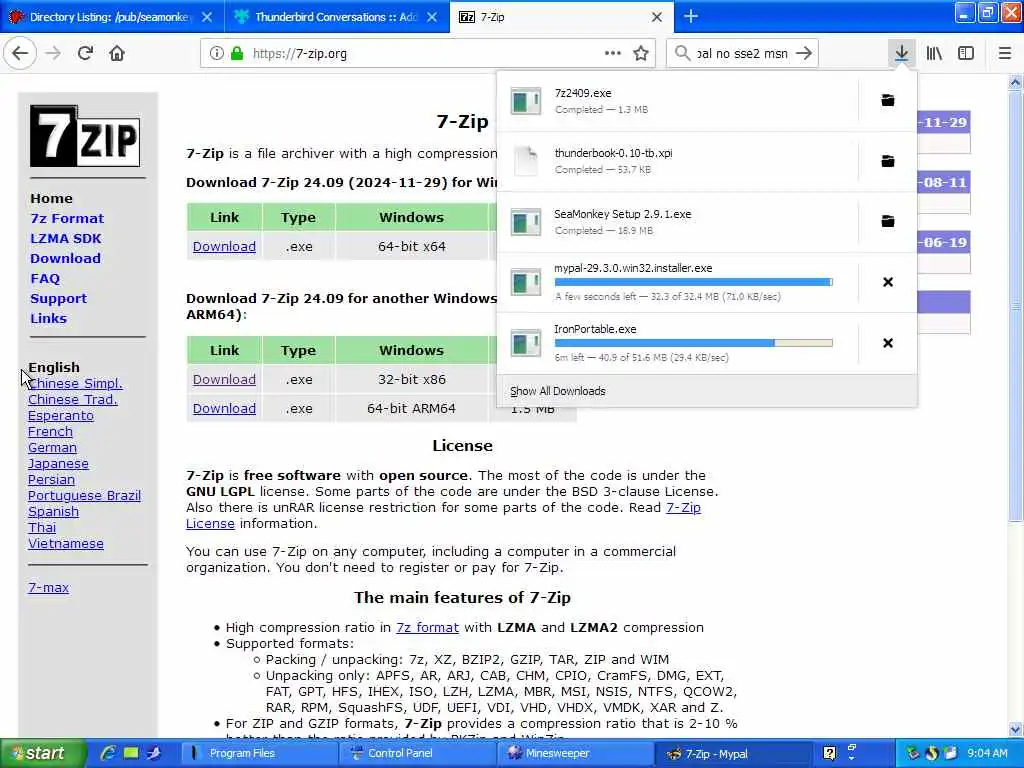Show site information icon in address bar
Image resolution: width=1024 pixels, height=768 pixels.
point(216,54)
